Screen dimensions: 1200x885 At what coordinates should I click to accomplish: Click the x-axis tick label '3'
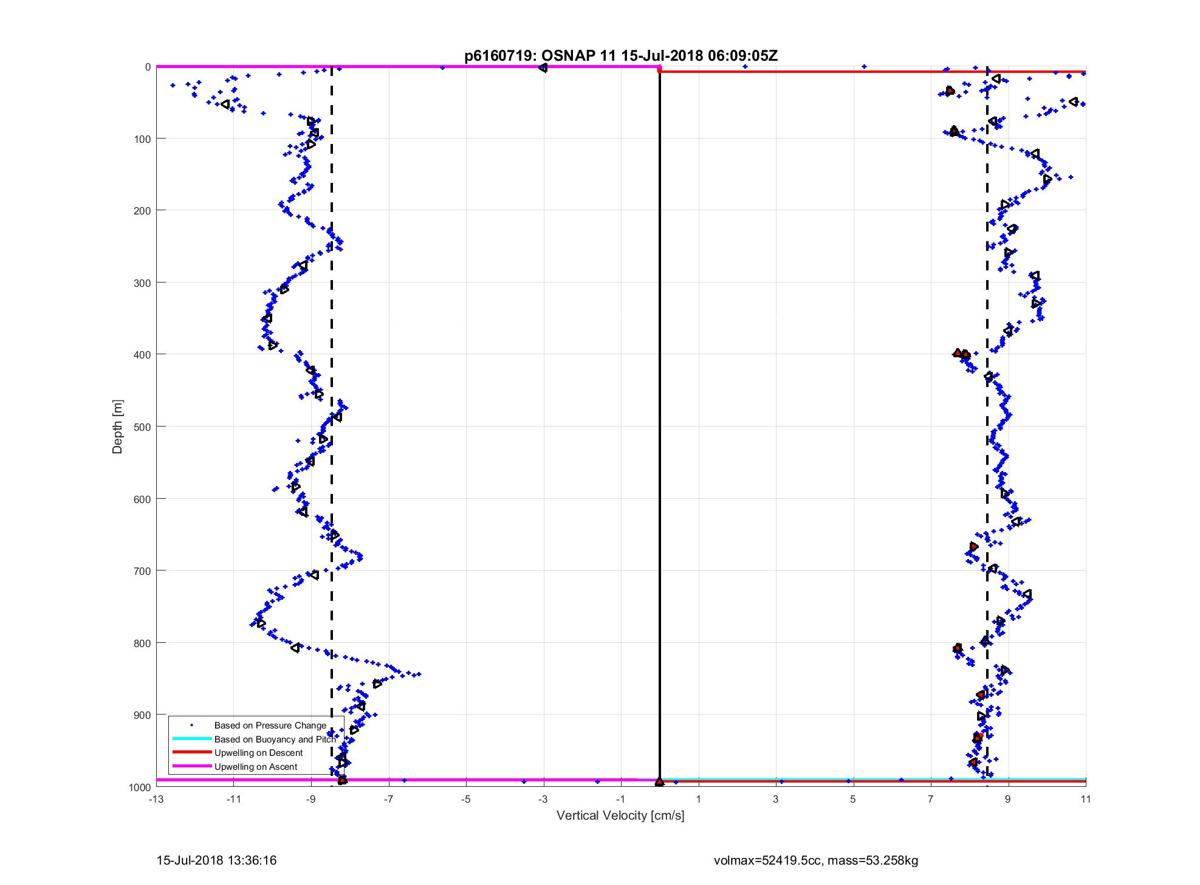(x=776, y=800)
